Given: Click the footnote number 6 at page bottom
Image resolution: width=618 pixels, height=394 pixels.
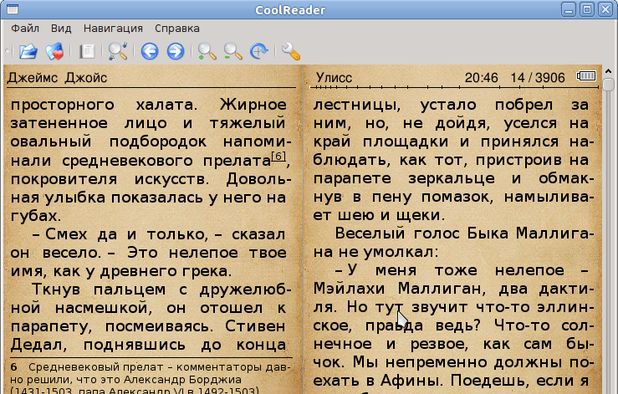Looking at the screenshot, I should tap(14, 368).
